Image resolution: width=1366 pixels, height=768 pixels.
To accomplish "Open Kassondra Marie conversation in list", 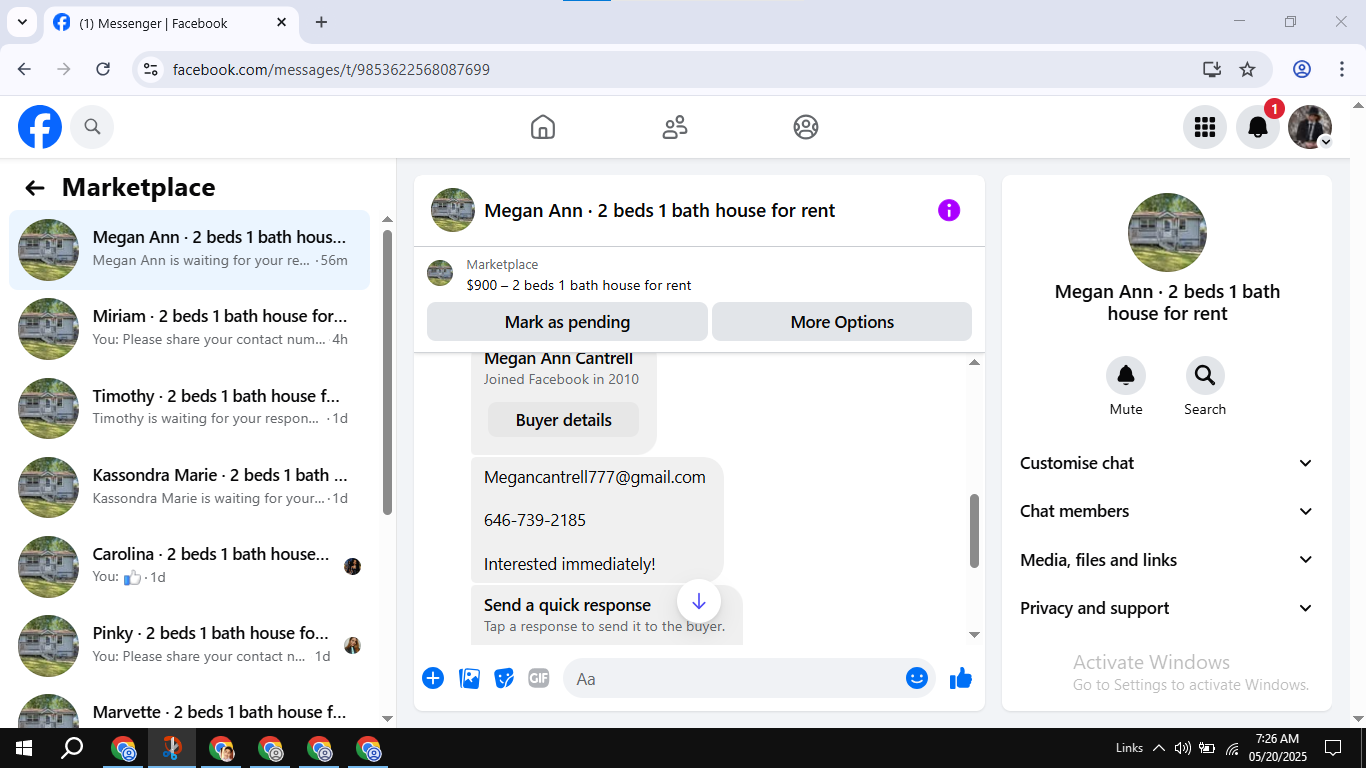I will tap(189, 487).
